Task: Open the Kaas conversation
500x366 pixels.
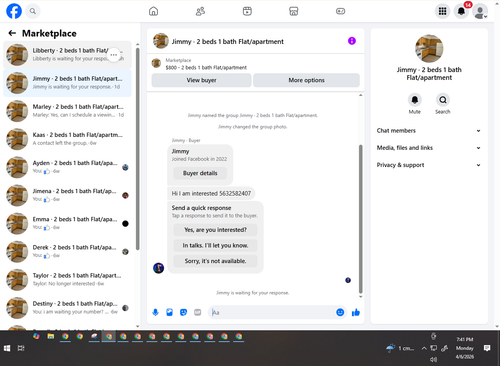Action: point(68,139)
